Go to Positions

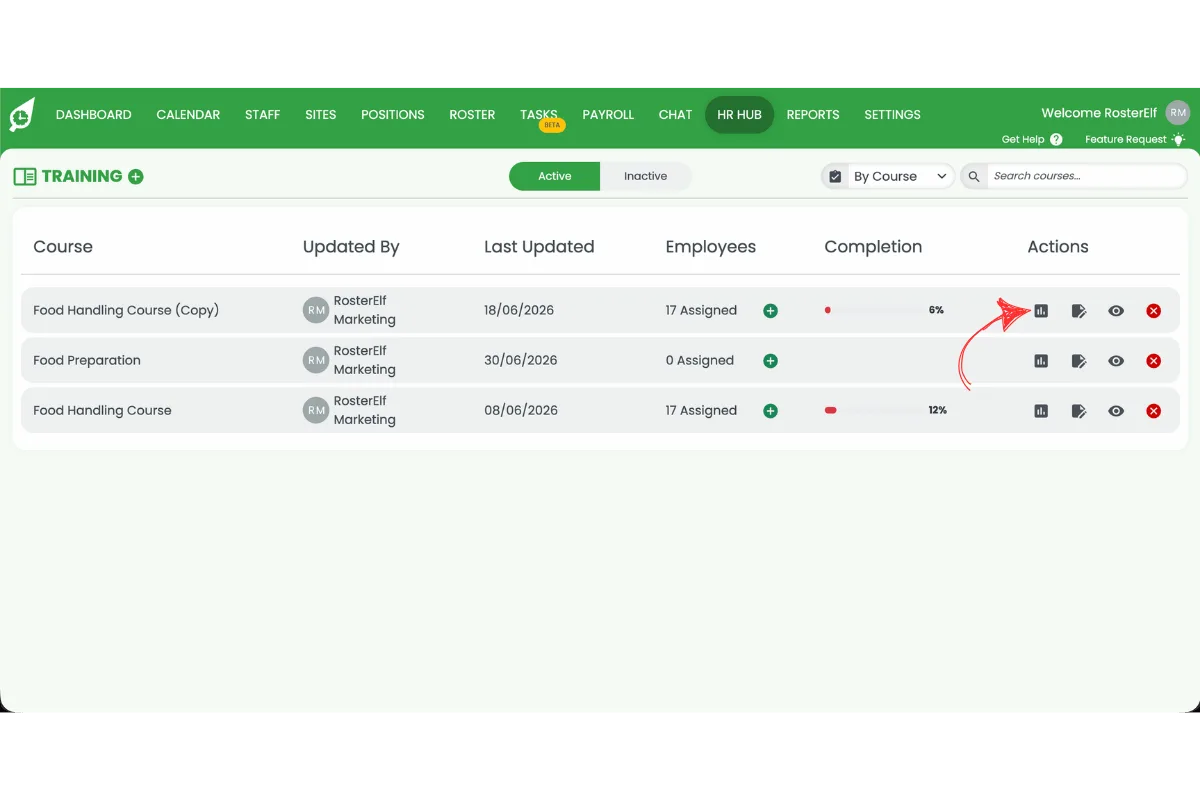point(393,115)
